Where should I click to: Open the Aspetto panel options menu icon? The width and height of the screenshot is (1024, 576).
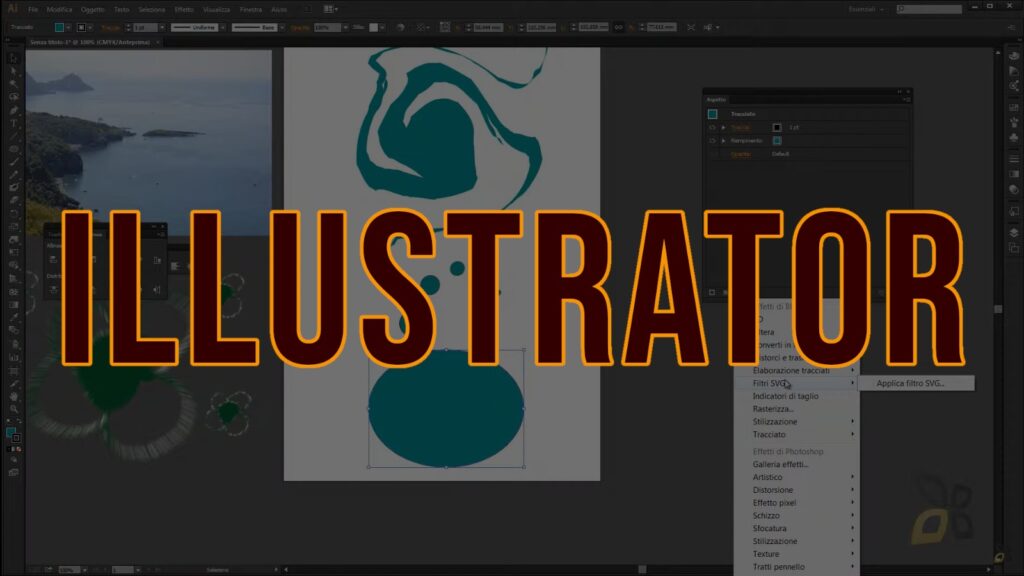(x=906, y=99)
